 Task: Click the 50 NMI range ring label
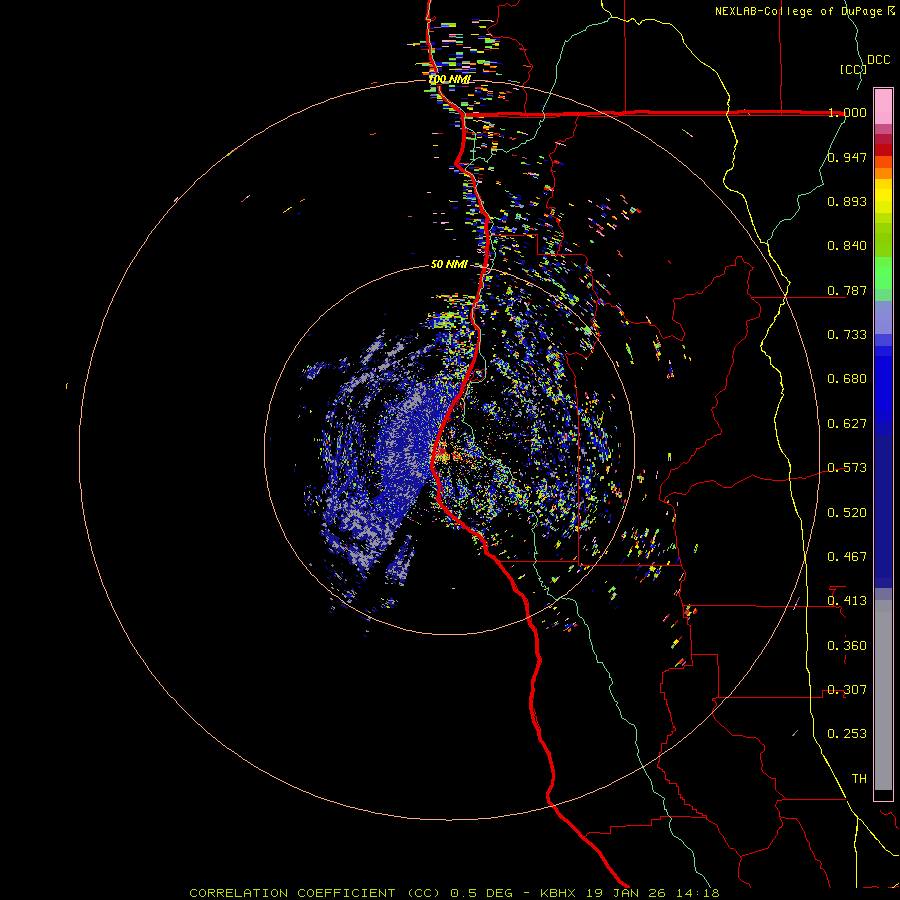coord(449,264)
